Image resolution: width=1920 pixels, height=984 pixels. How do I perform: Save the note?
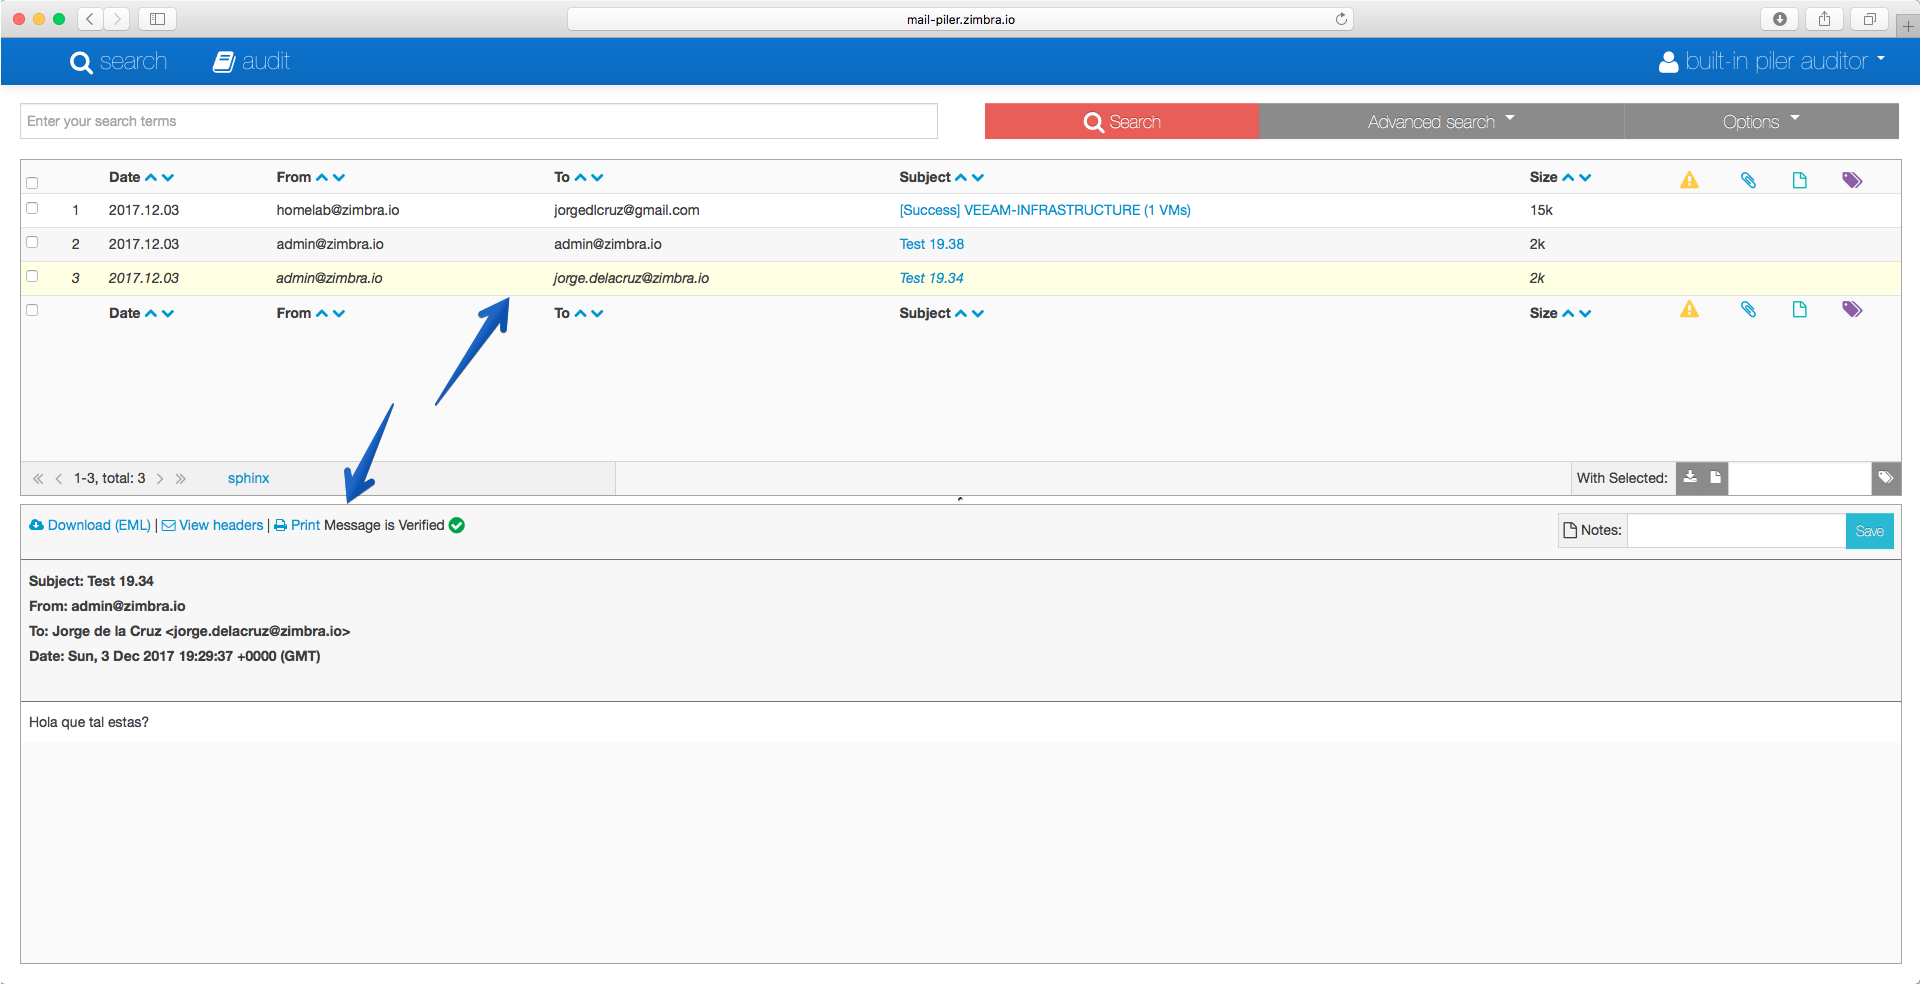[x=1869, y=531]
